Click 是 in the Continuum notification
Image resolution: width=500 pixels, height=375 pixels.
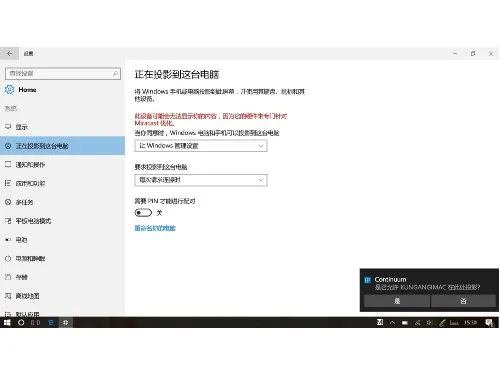point(397,301)
